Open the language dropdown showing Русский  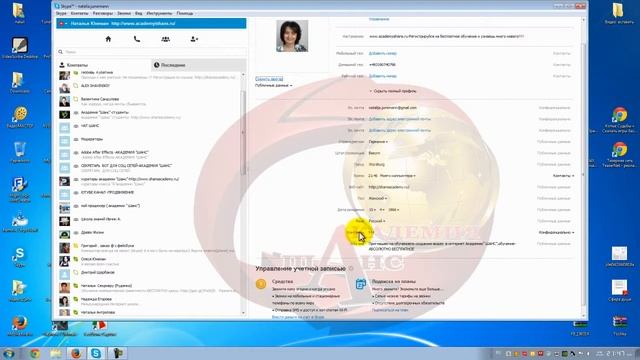(x=377, y=221)
